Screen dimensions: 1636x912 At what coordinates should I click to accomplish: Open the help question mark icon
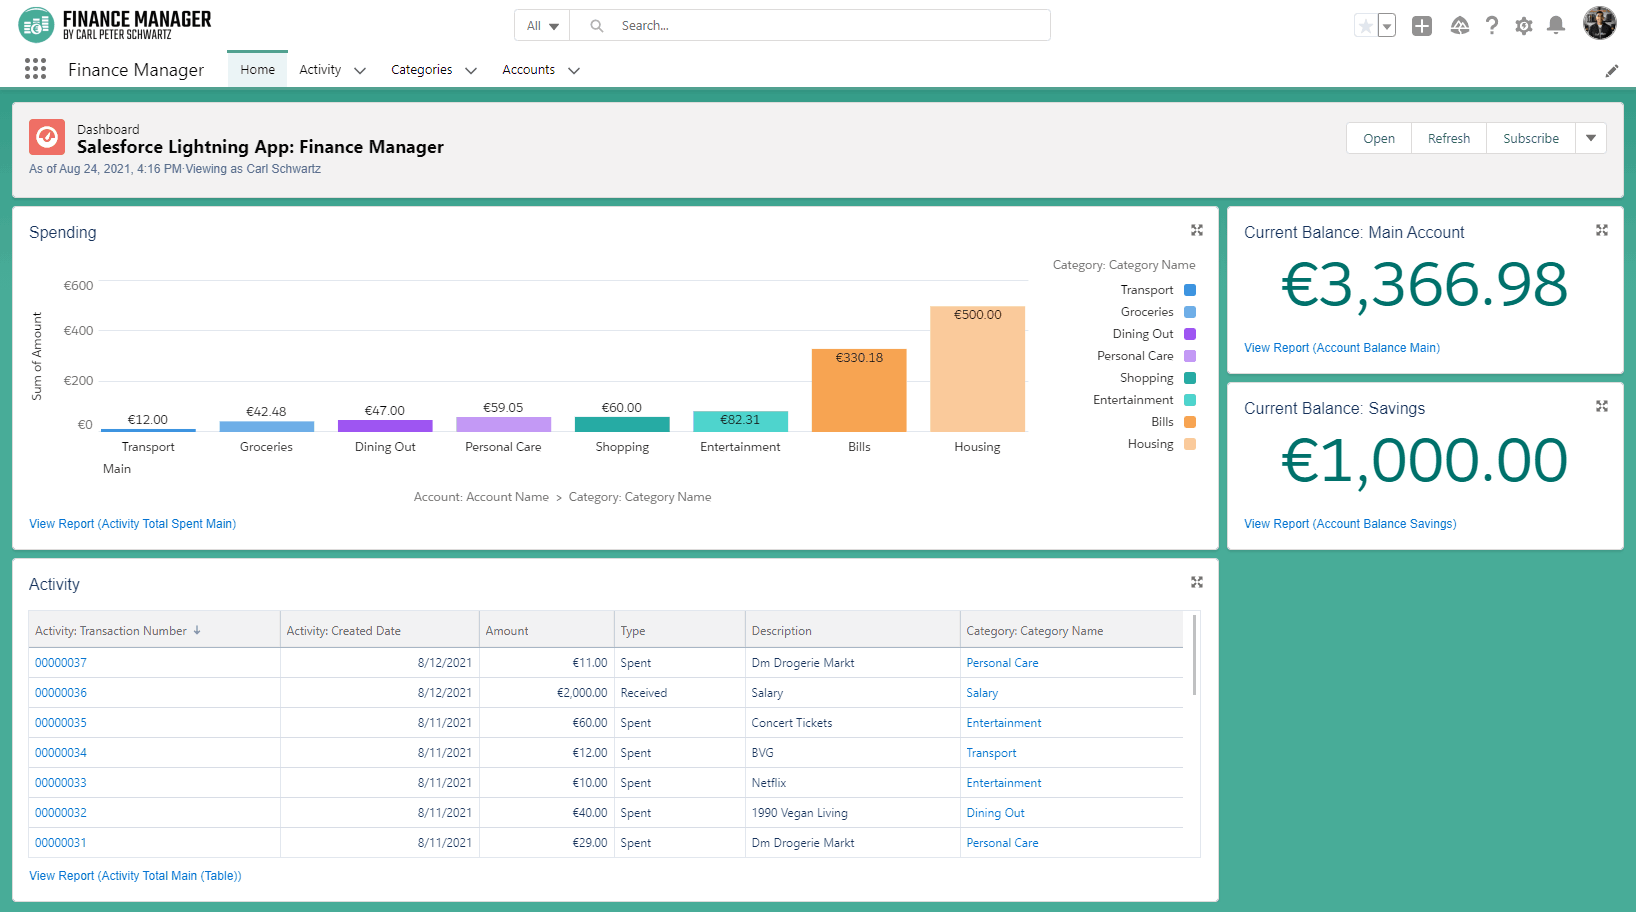point(1492,26)
